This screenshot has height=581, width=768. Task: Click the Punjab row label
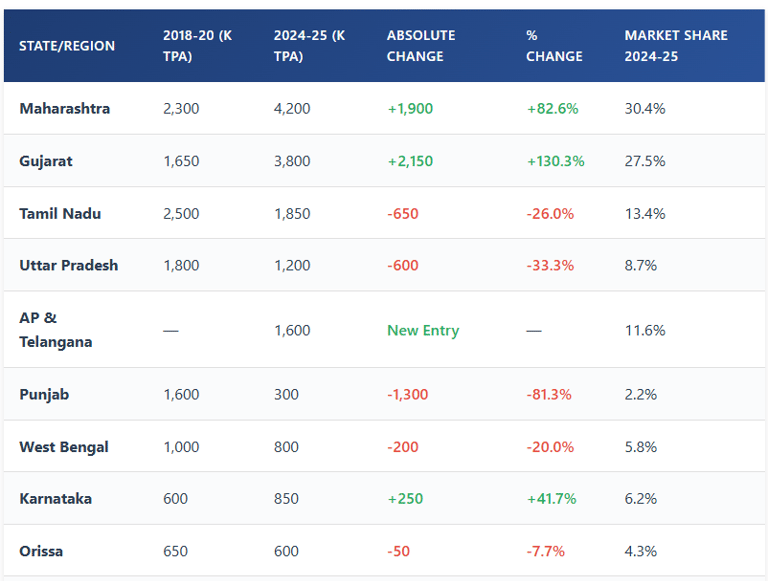tap(43, 394)
